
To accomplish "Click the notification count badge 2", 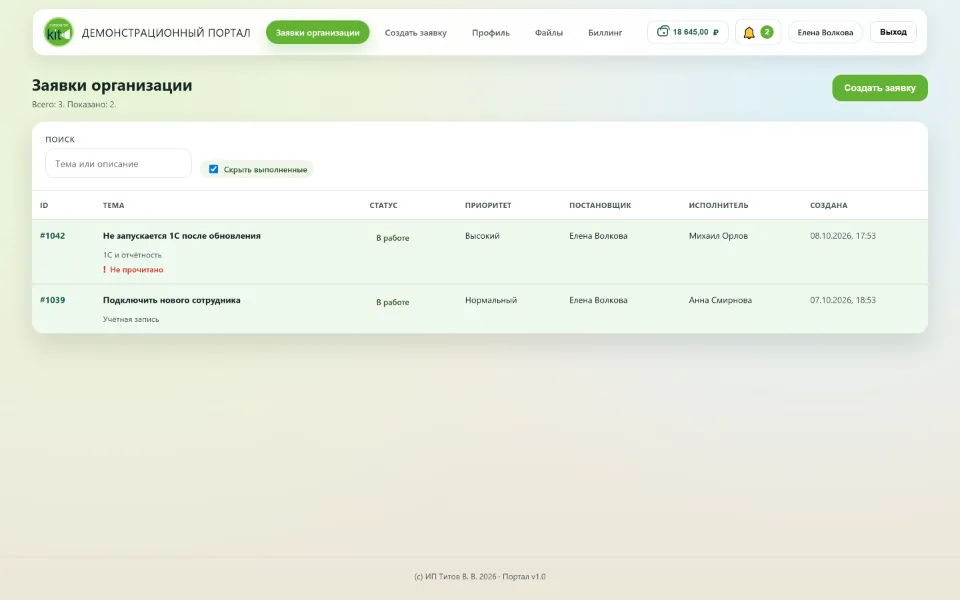I will 767,32.
